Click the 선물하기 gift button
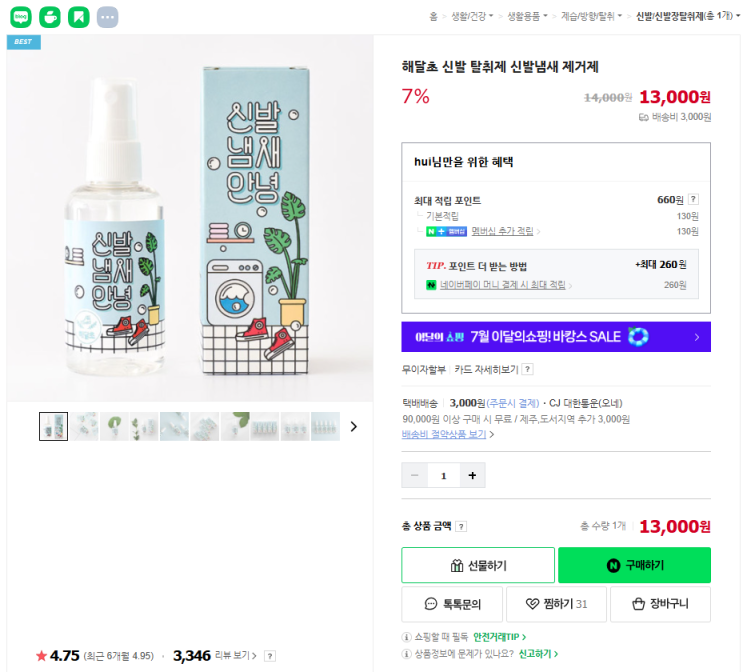Viewport: 743px width, 672px height. coord(478,565)
